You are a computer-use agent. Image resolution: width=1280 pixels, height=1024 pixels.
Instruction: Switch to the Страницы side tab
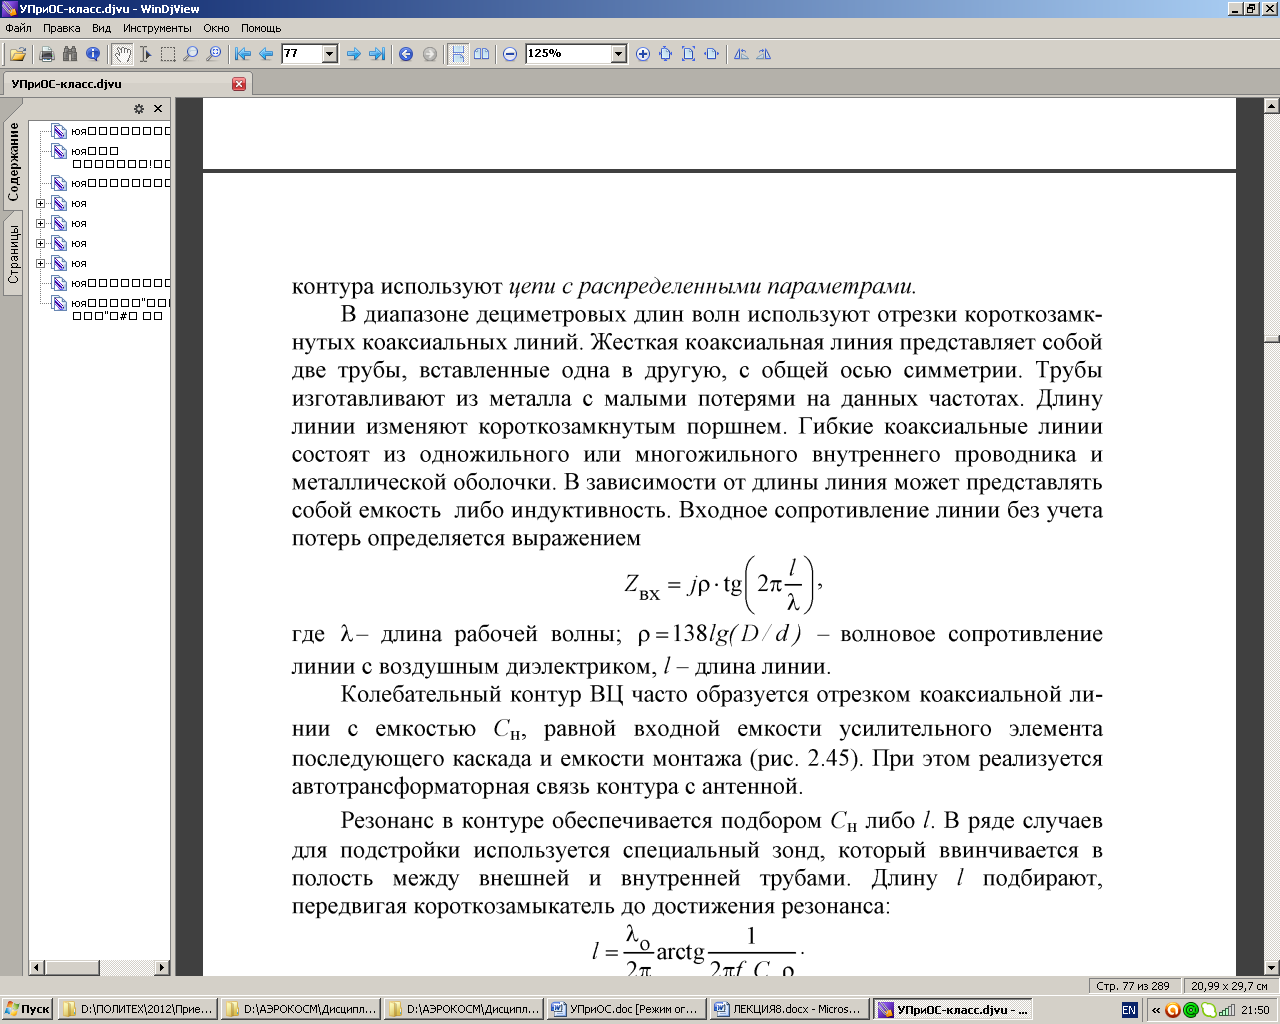point(13,253)
